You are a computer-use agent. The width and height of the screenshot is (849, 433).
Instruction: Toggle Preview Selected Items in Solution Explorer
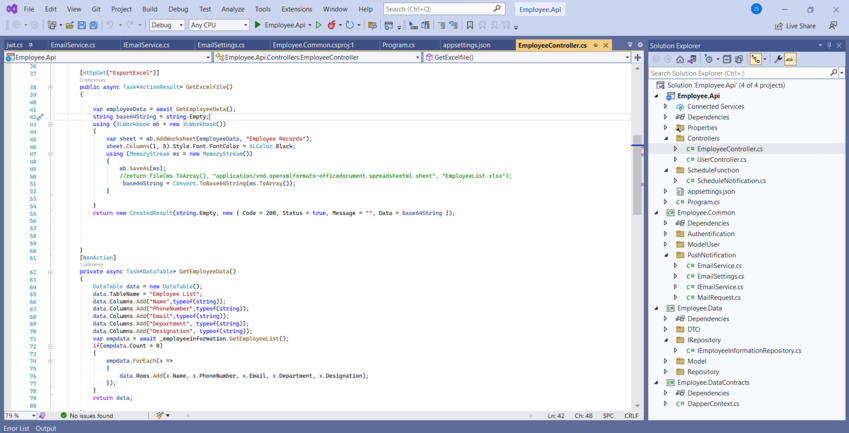pyautogui.click(x=790, y=59)
